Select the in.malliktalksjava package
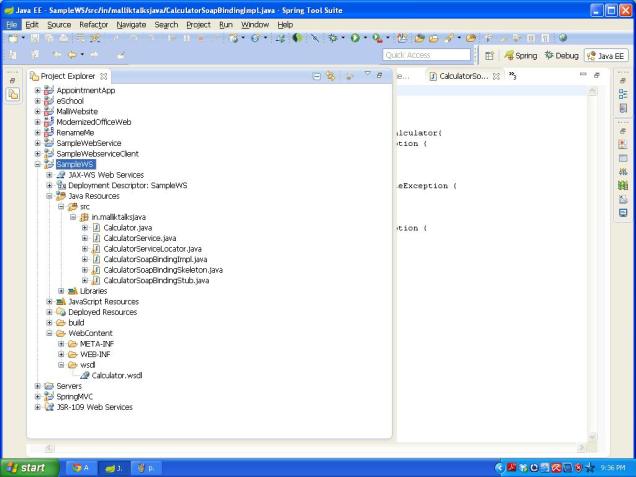 coord(118,217)
